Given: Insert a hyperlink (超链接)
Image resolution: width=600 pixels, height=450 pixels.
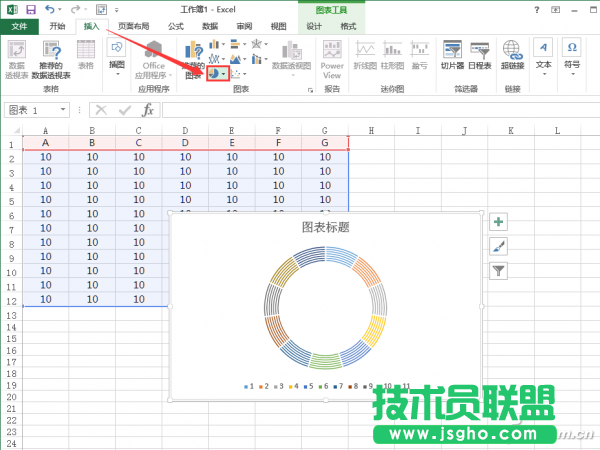Looking at the screenshot, I should [x=512, y=55].
